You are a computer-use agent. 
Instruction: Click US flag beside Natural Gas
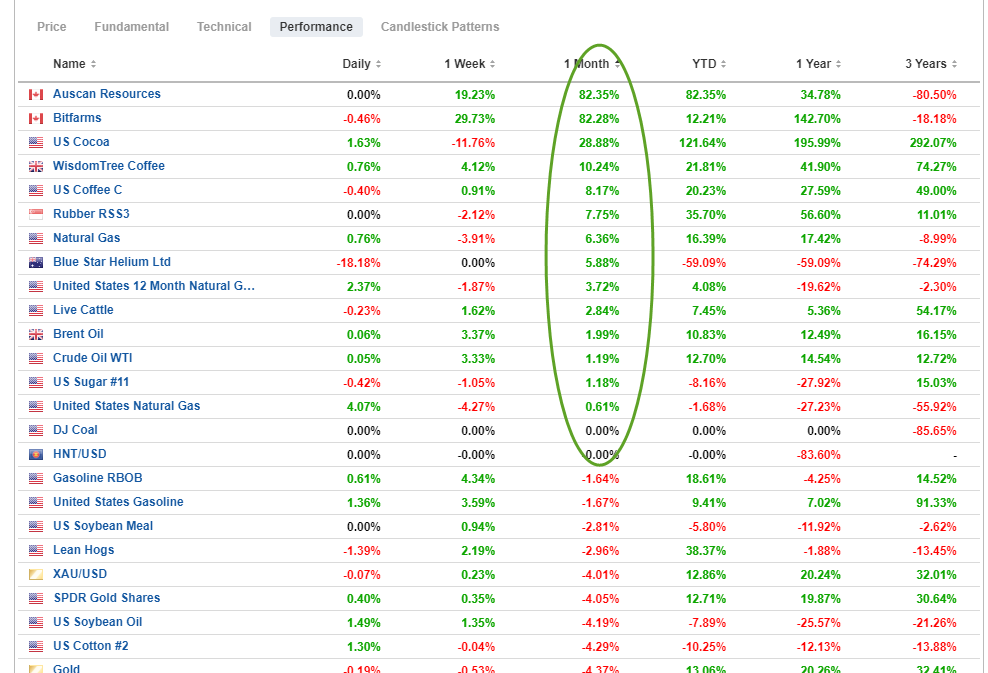[x=36, y=238]
